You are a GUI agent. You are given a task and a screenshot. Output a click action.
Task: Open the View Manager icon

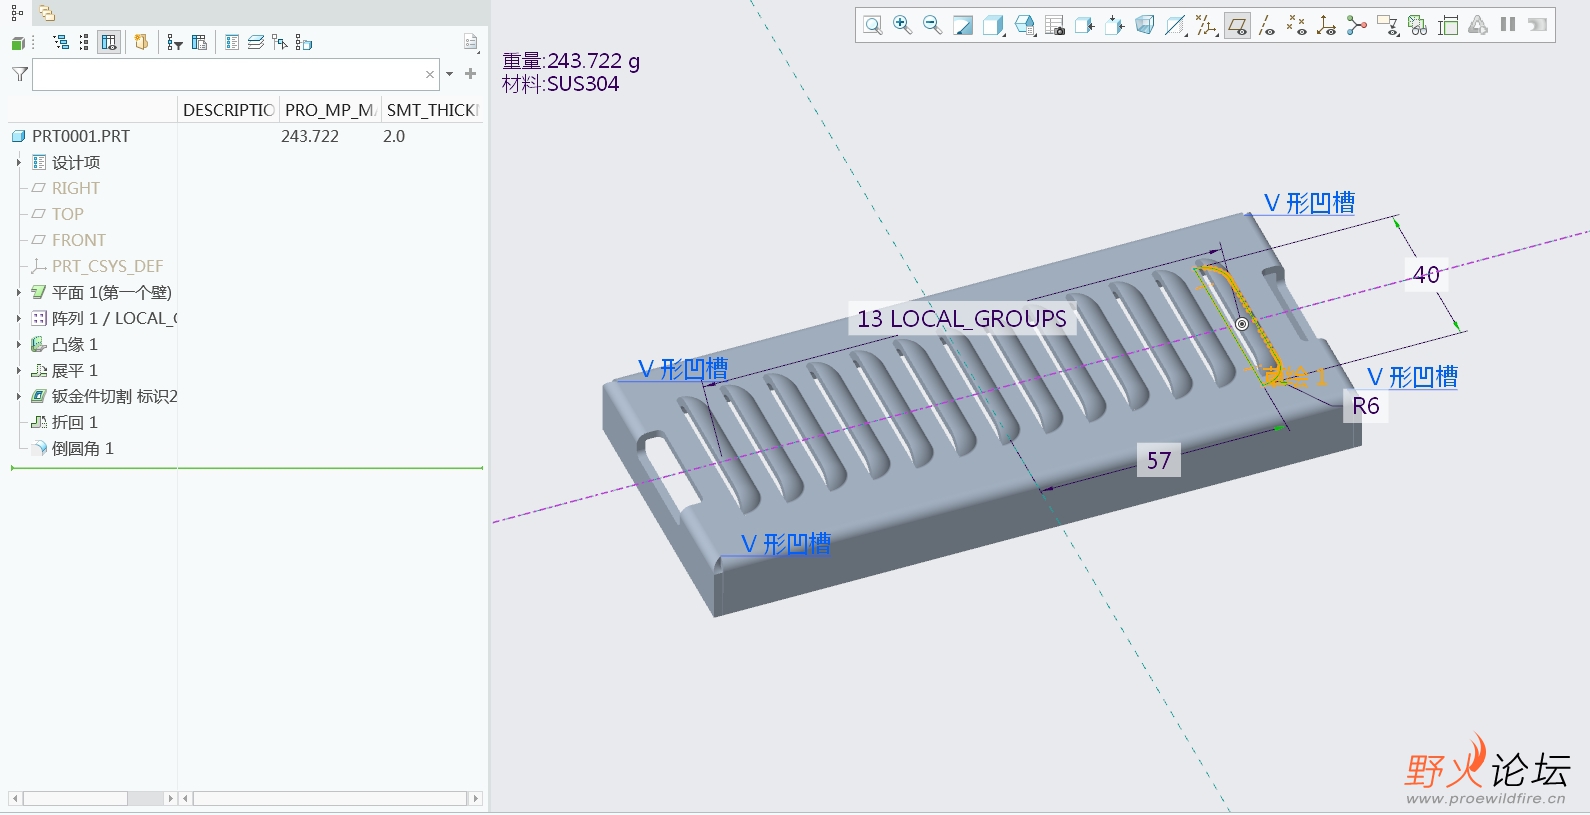pos(1055,26)
